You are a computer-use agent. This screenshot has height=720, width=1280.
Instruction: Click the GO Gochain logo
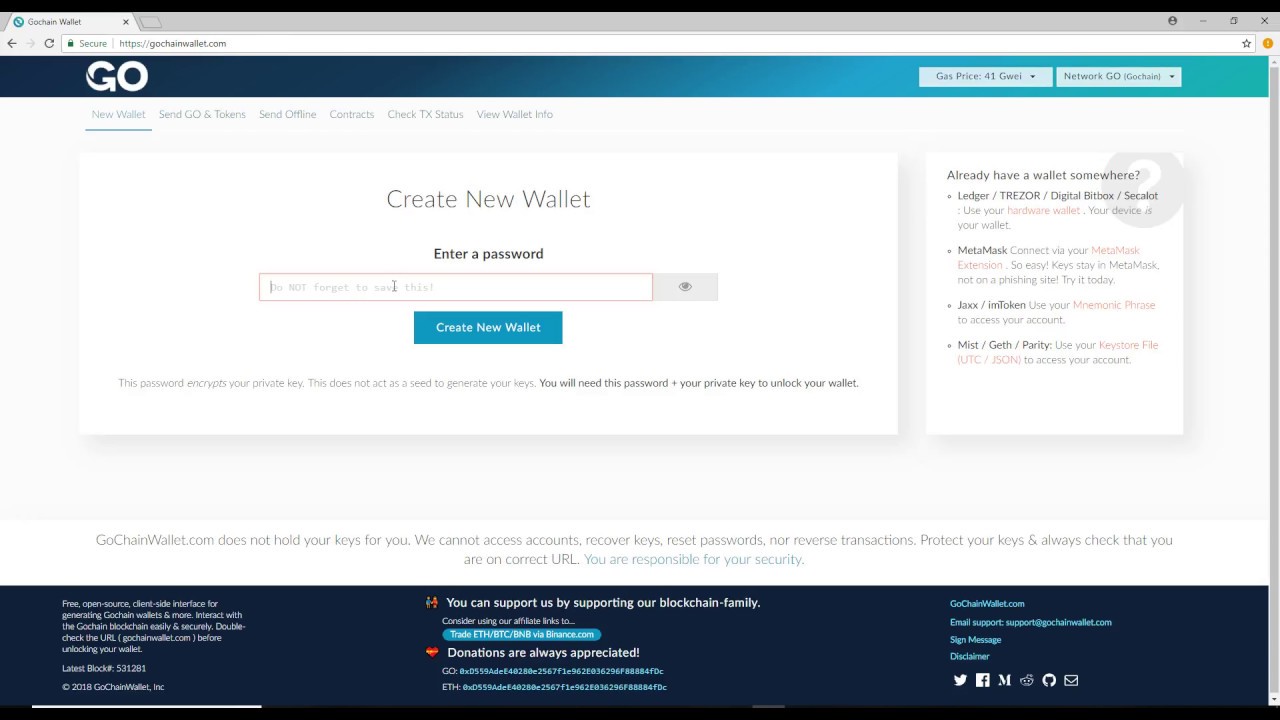pos(117,76)
